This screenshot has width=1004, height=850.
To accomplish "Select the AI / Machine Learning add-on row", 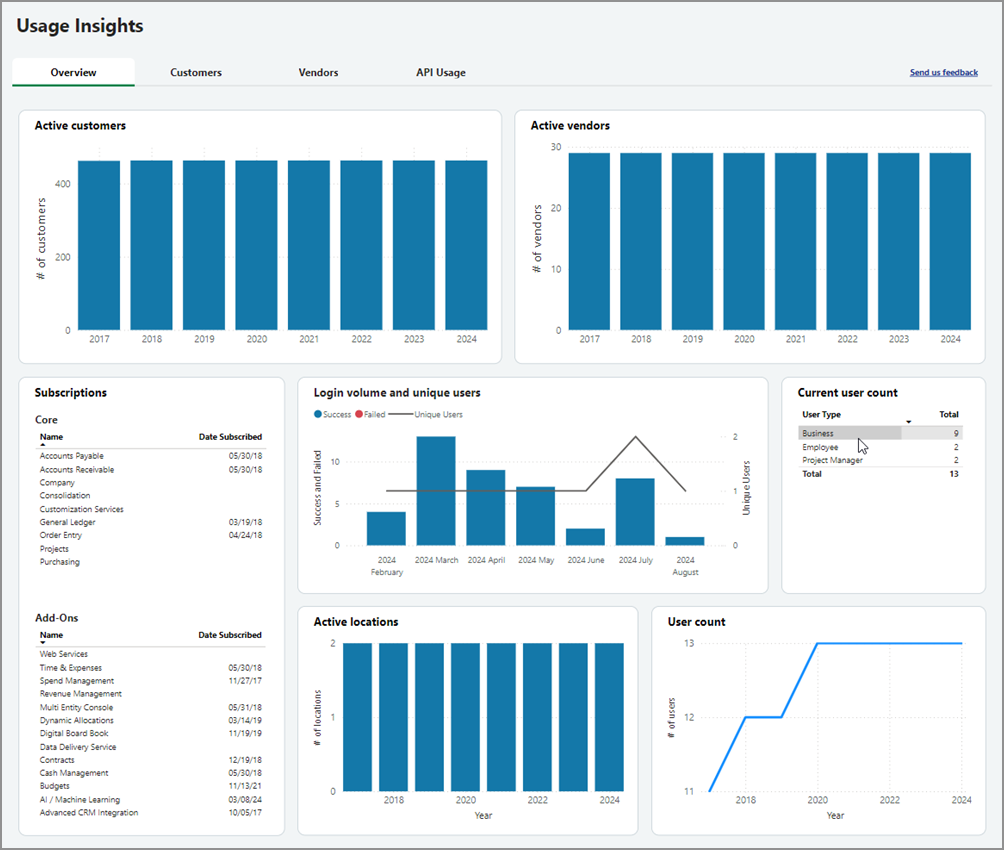I will click(80, 800).
